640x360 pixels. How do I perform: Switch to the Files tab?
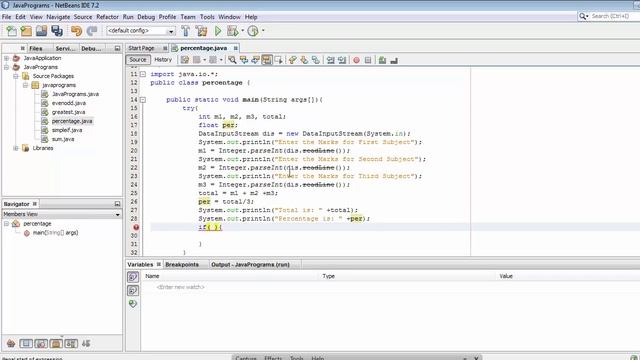pos(36,48)
